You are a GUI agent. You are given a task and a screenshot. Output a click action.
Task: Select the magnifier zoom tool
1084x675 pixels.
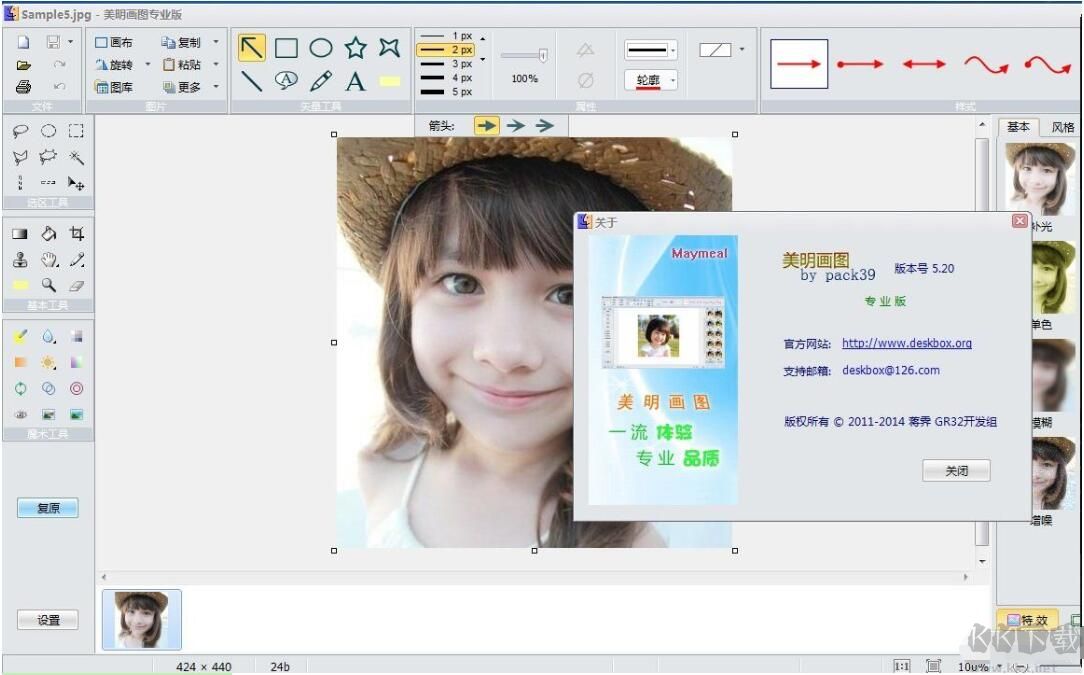click(48, 285)
